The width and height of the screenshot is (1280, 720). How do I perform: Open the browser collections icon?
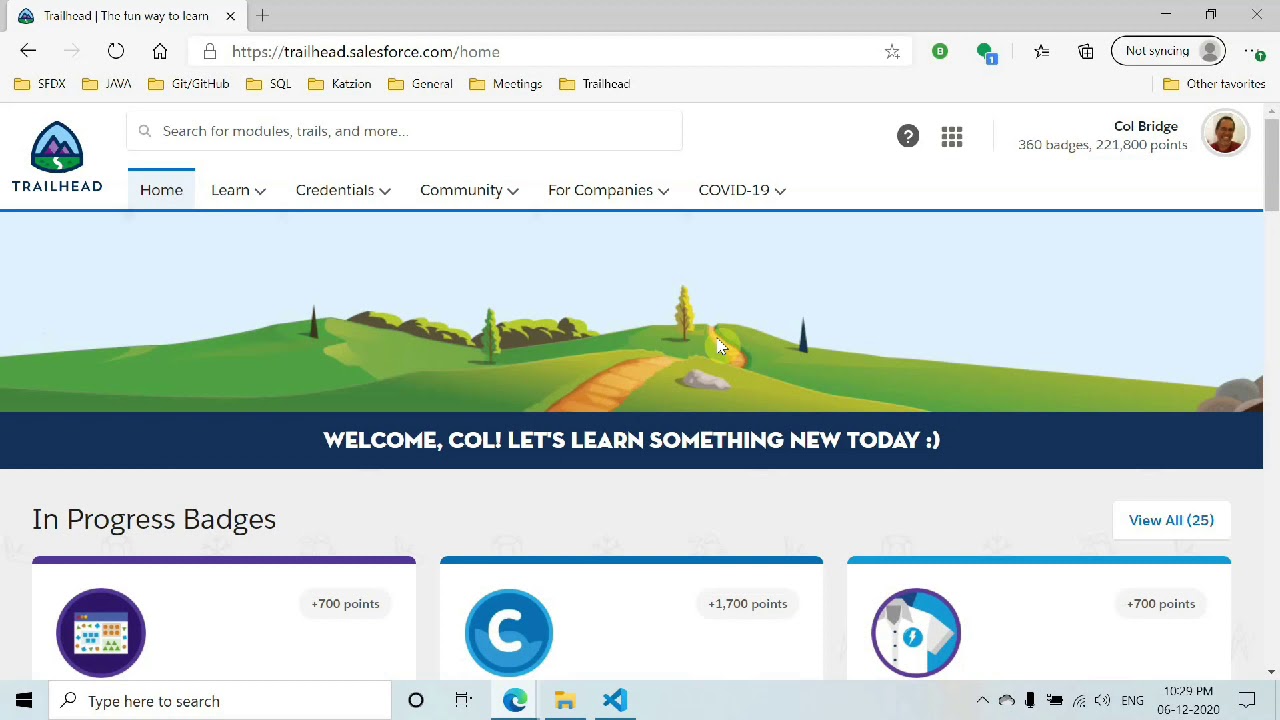1086,51
